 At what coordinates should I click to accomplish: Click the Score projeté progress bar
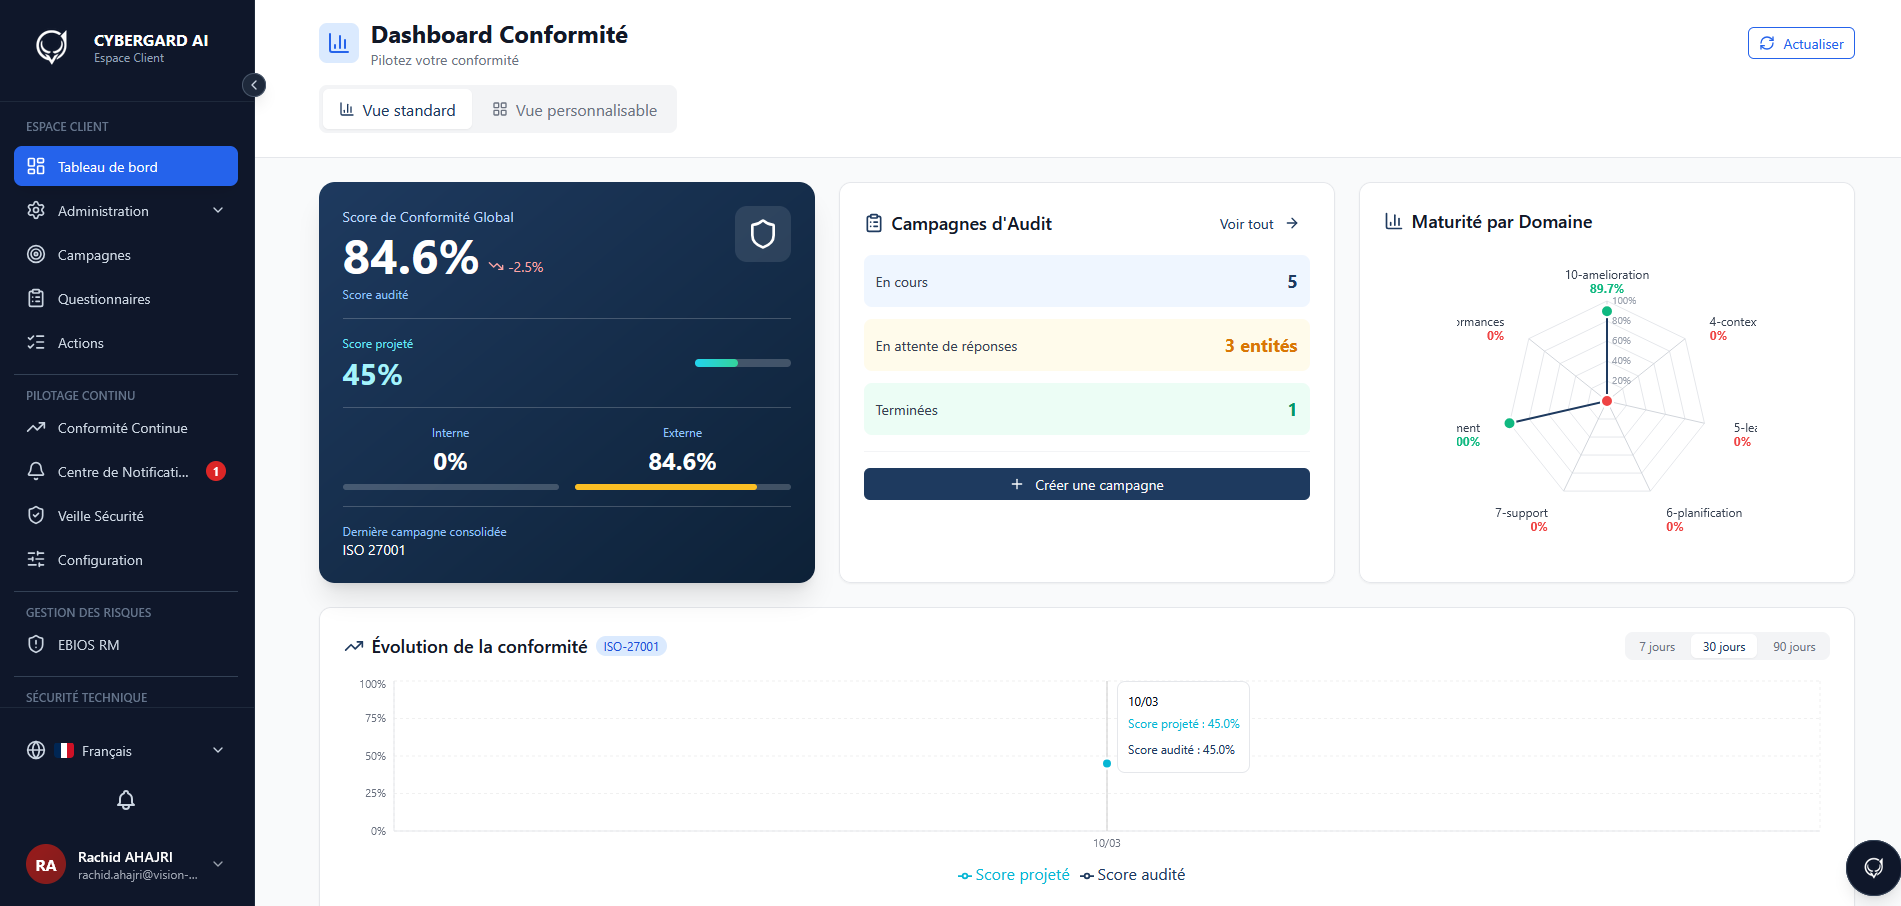[x=743, y=363]
